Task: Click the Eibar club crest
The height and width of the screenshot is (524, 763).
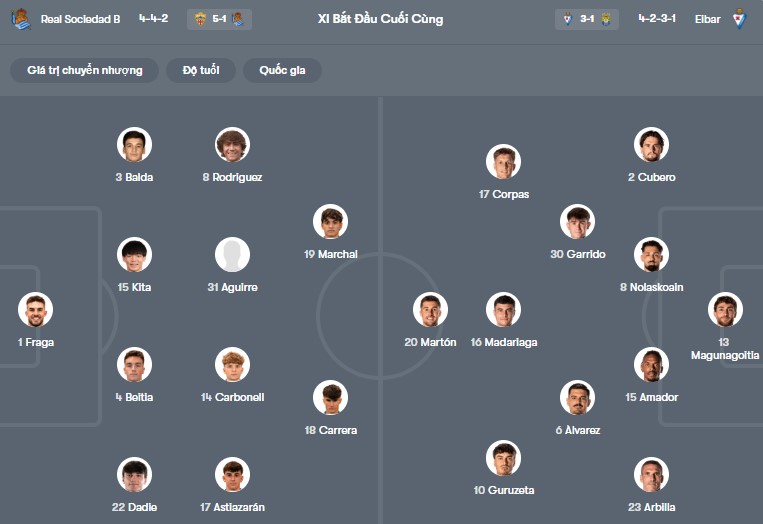Action: 740,19
